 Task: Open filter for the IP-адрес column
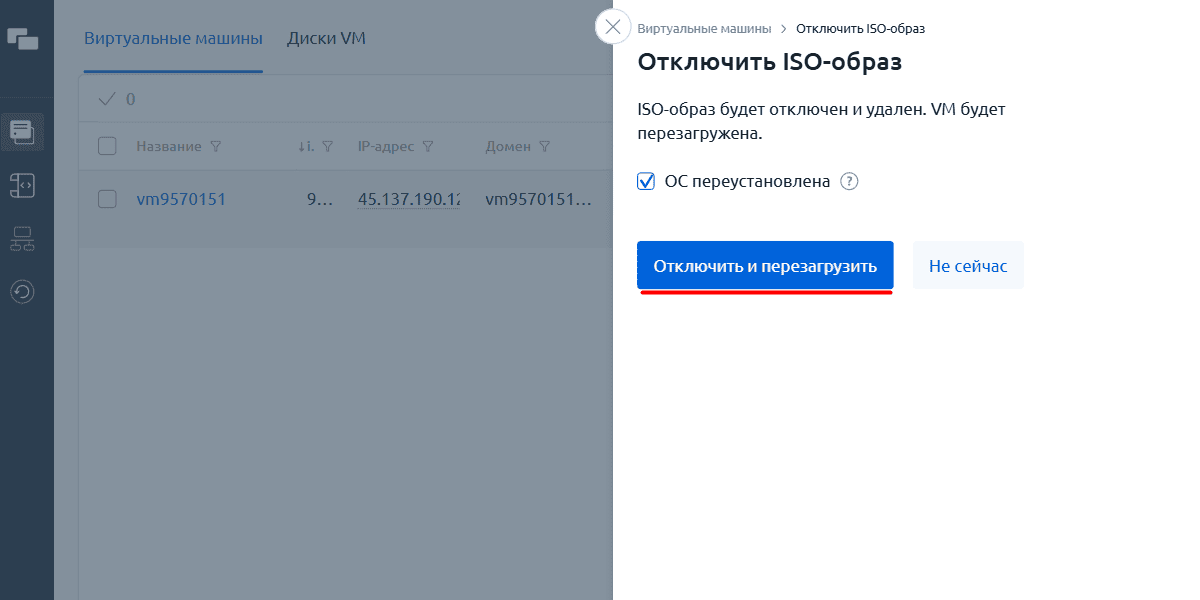tap(428, 147)
